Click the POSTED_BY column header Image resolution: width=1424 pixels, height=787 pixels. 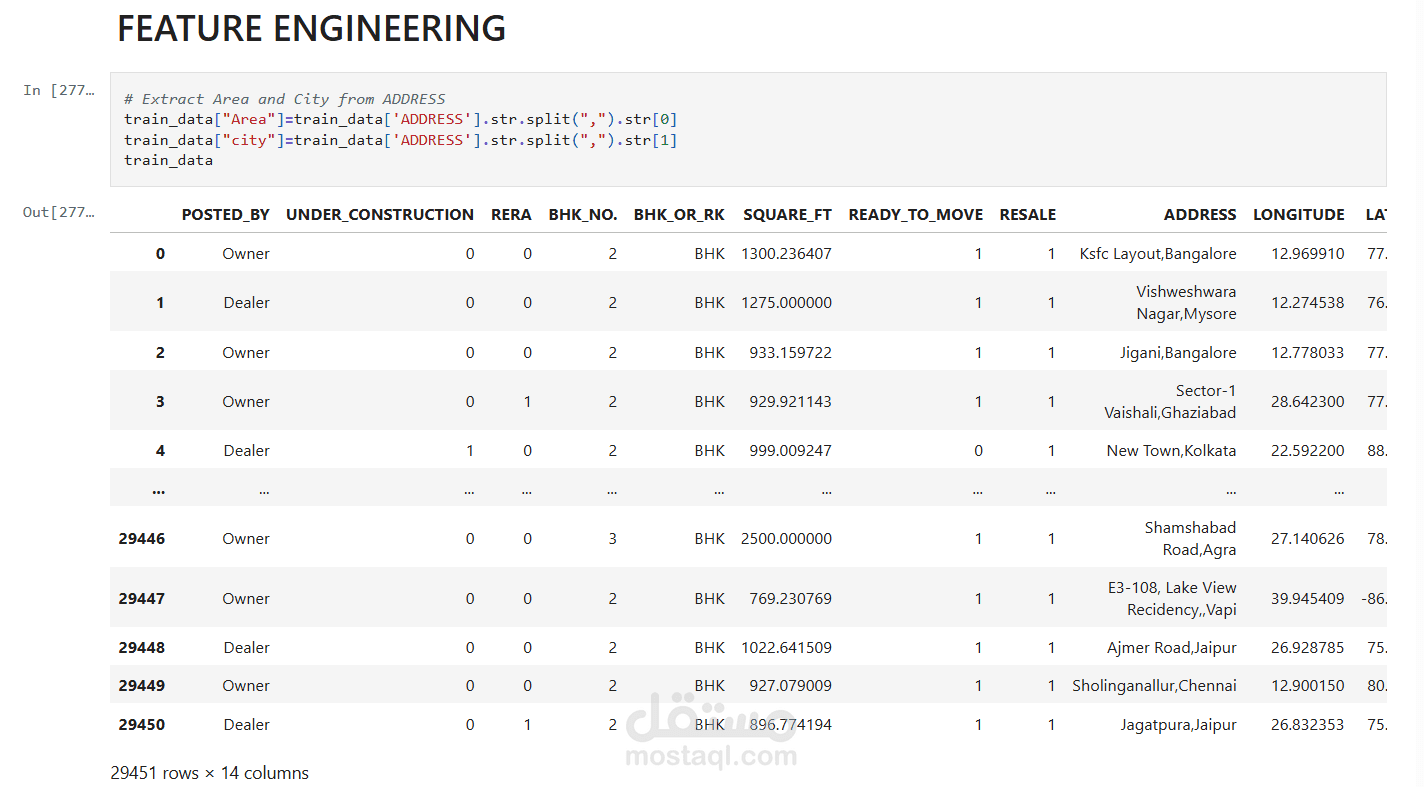pyautogui.click(x=225, y=214)
